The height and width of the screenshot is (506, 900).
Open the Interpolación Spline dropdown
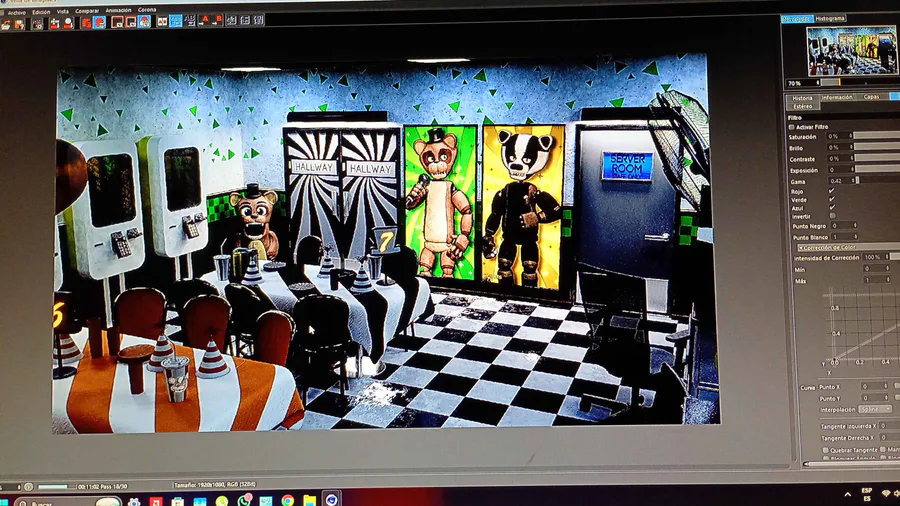pyautogui.click(x=875, y=409)
